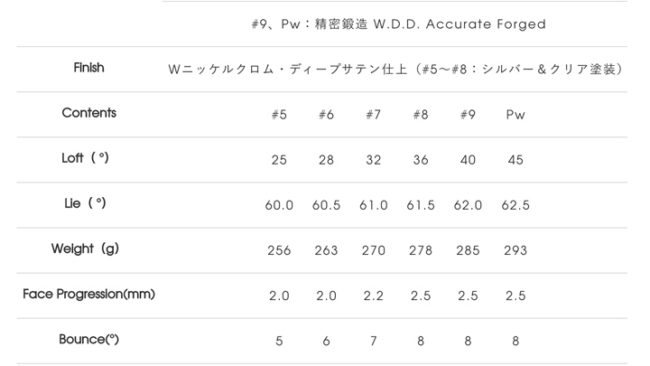The width and height of the screenshot is (650, 366).
Task: Select the #7 column header
Action: click(x=373, y=114)
